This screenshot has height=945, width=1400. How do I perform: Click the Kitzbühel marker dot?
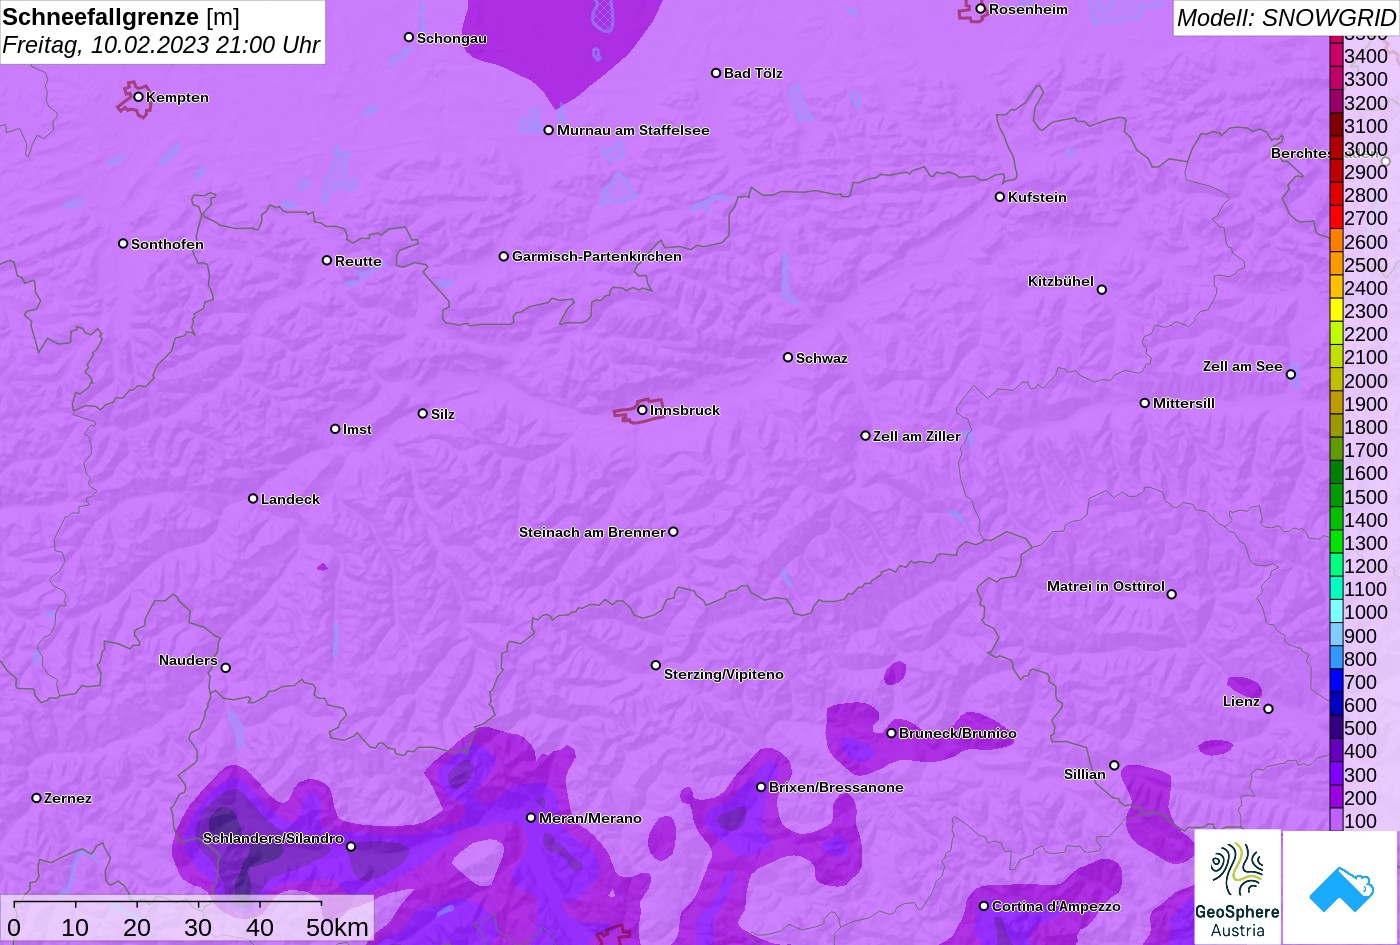tap(1102, 290)
